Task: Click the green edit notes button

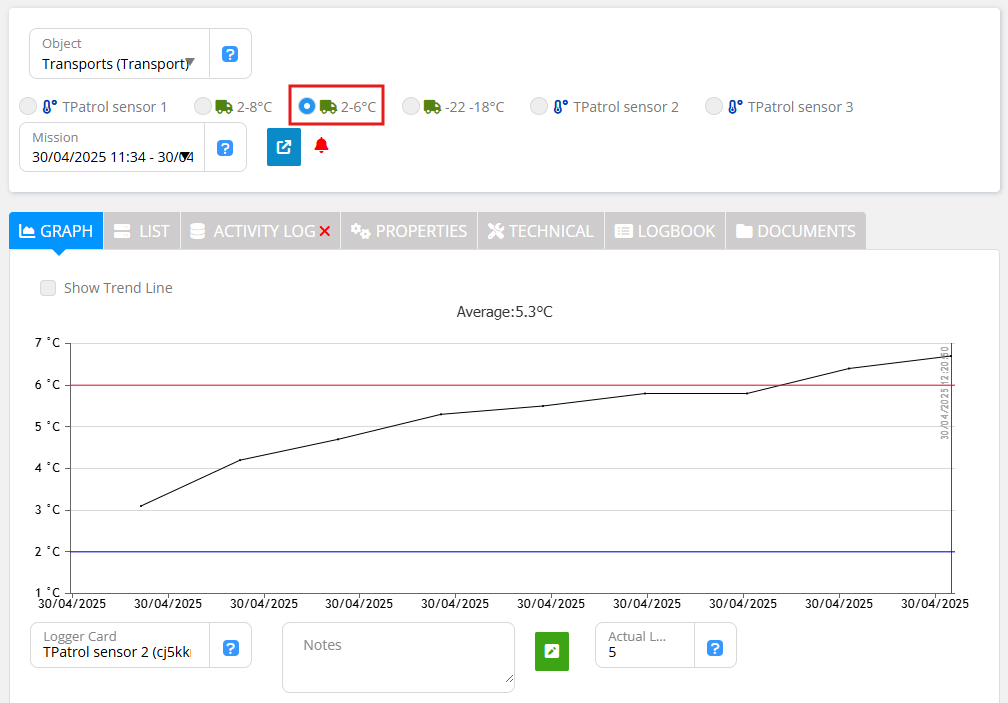Action: click(551, 651)
